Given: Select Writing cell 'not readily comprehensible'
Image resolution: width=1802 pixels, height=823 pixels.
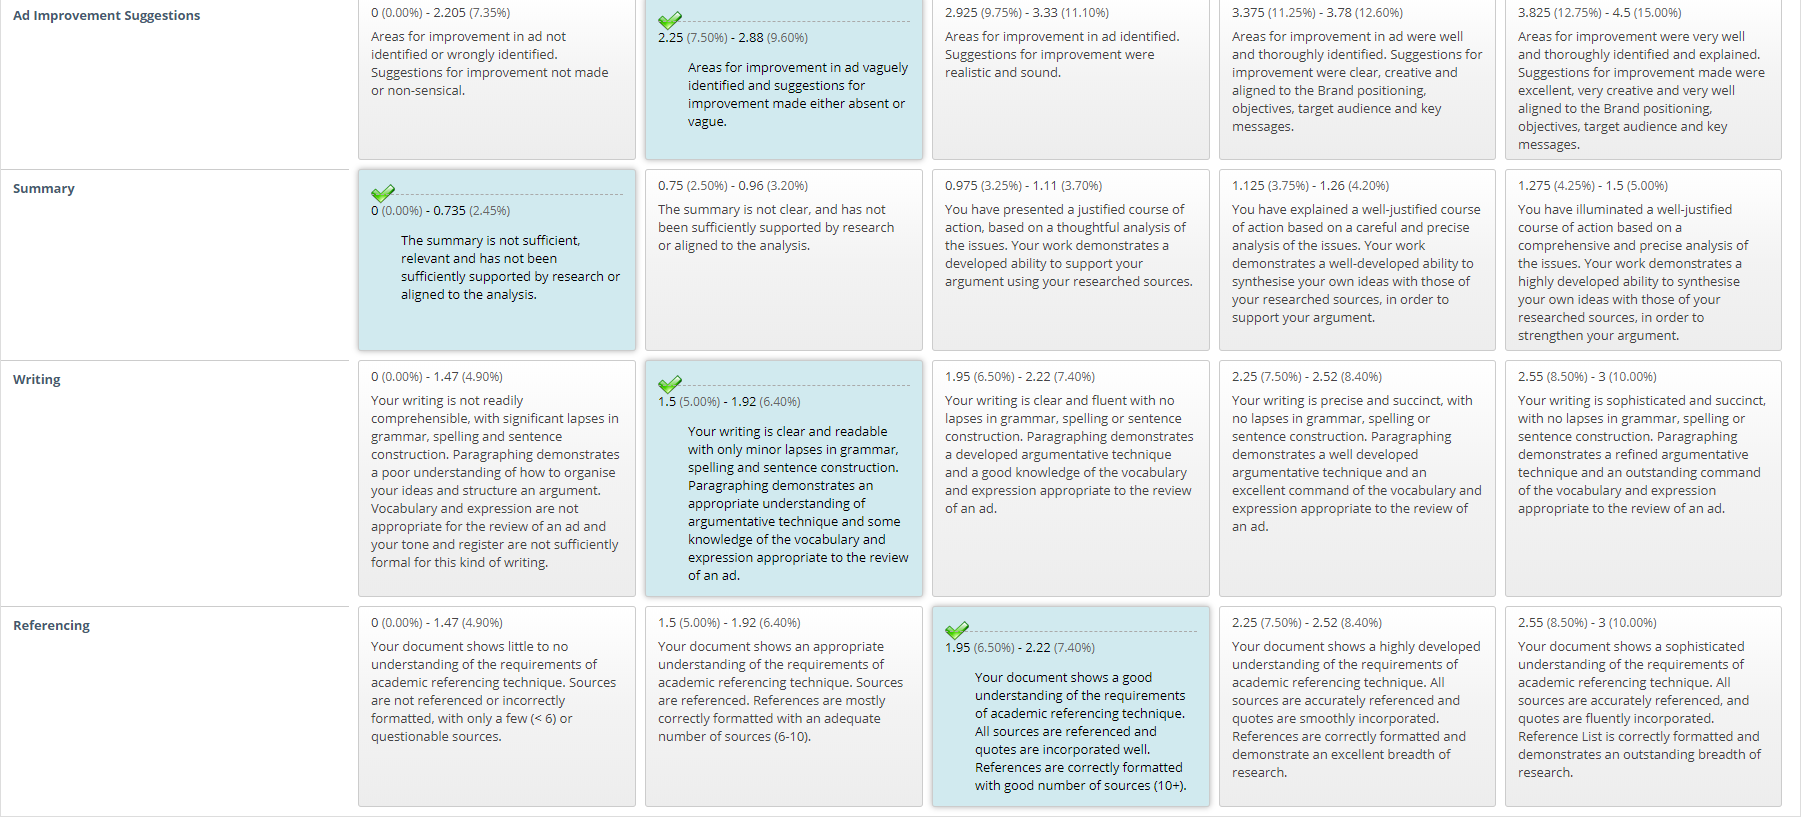Looking at the screenshot, I should (497, 479).
